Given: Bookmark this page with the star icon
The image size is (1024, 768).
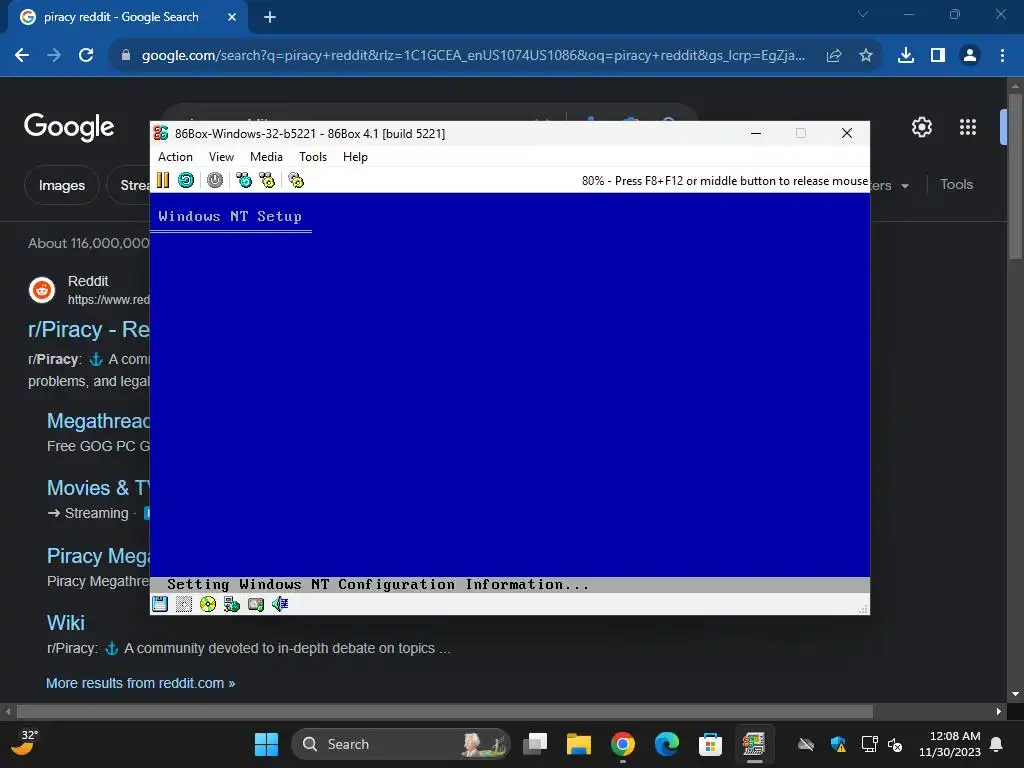Looking at the screenshot, I should pyautogui.click(x=866, y=56).
